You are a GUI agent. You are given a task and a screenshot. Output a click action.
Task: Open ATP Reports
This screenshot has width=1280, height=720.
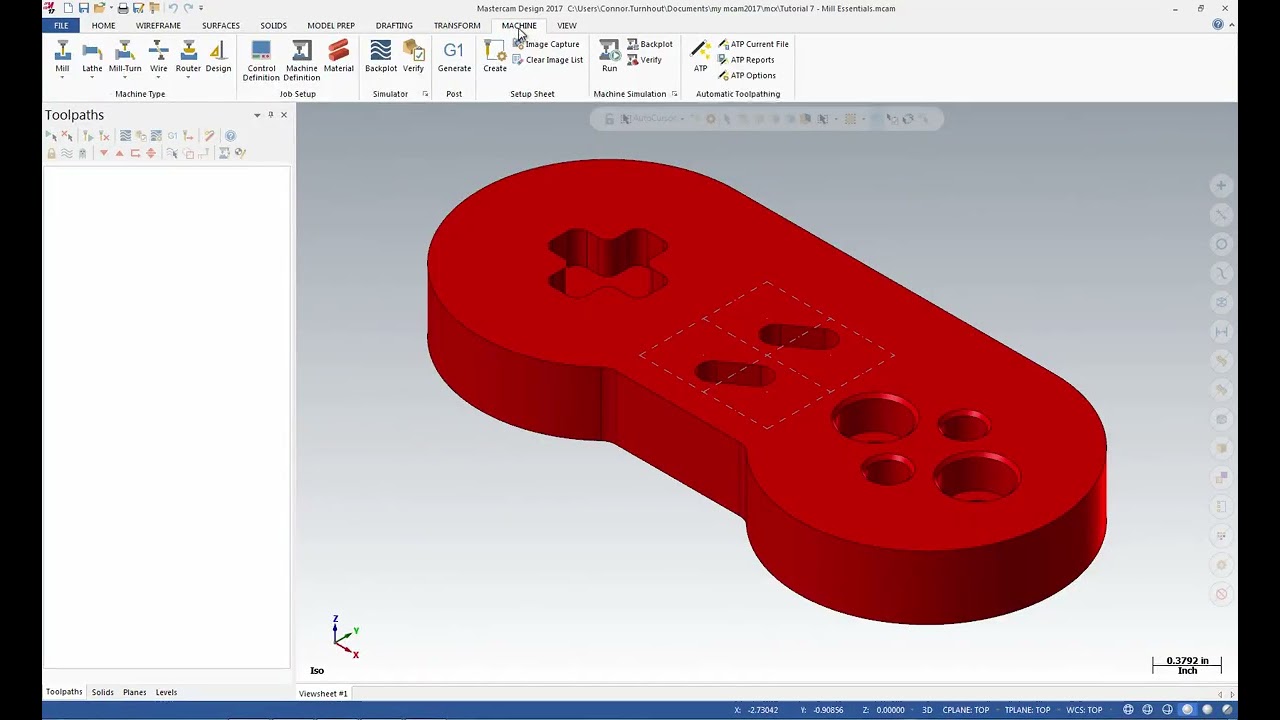pyautogui.click(x=746, y=60)
